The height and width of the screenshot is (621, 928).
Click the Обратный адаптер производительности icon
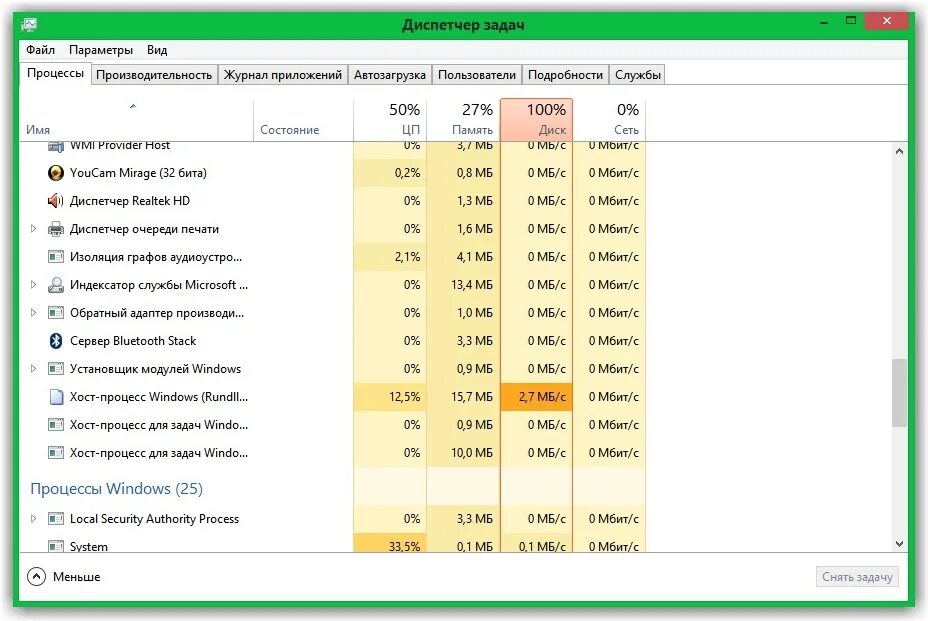tap(56, 313)
